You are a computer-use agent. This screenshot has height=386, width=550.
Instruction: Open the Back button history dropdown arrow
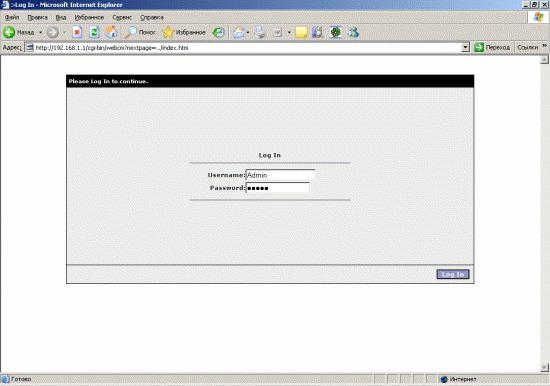point(40,32)
